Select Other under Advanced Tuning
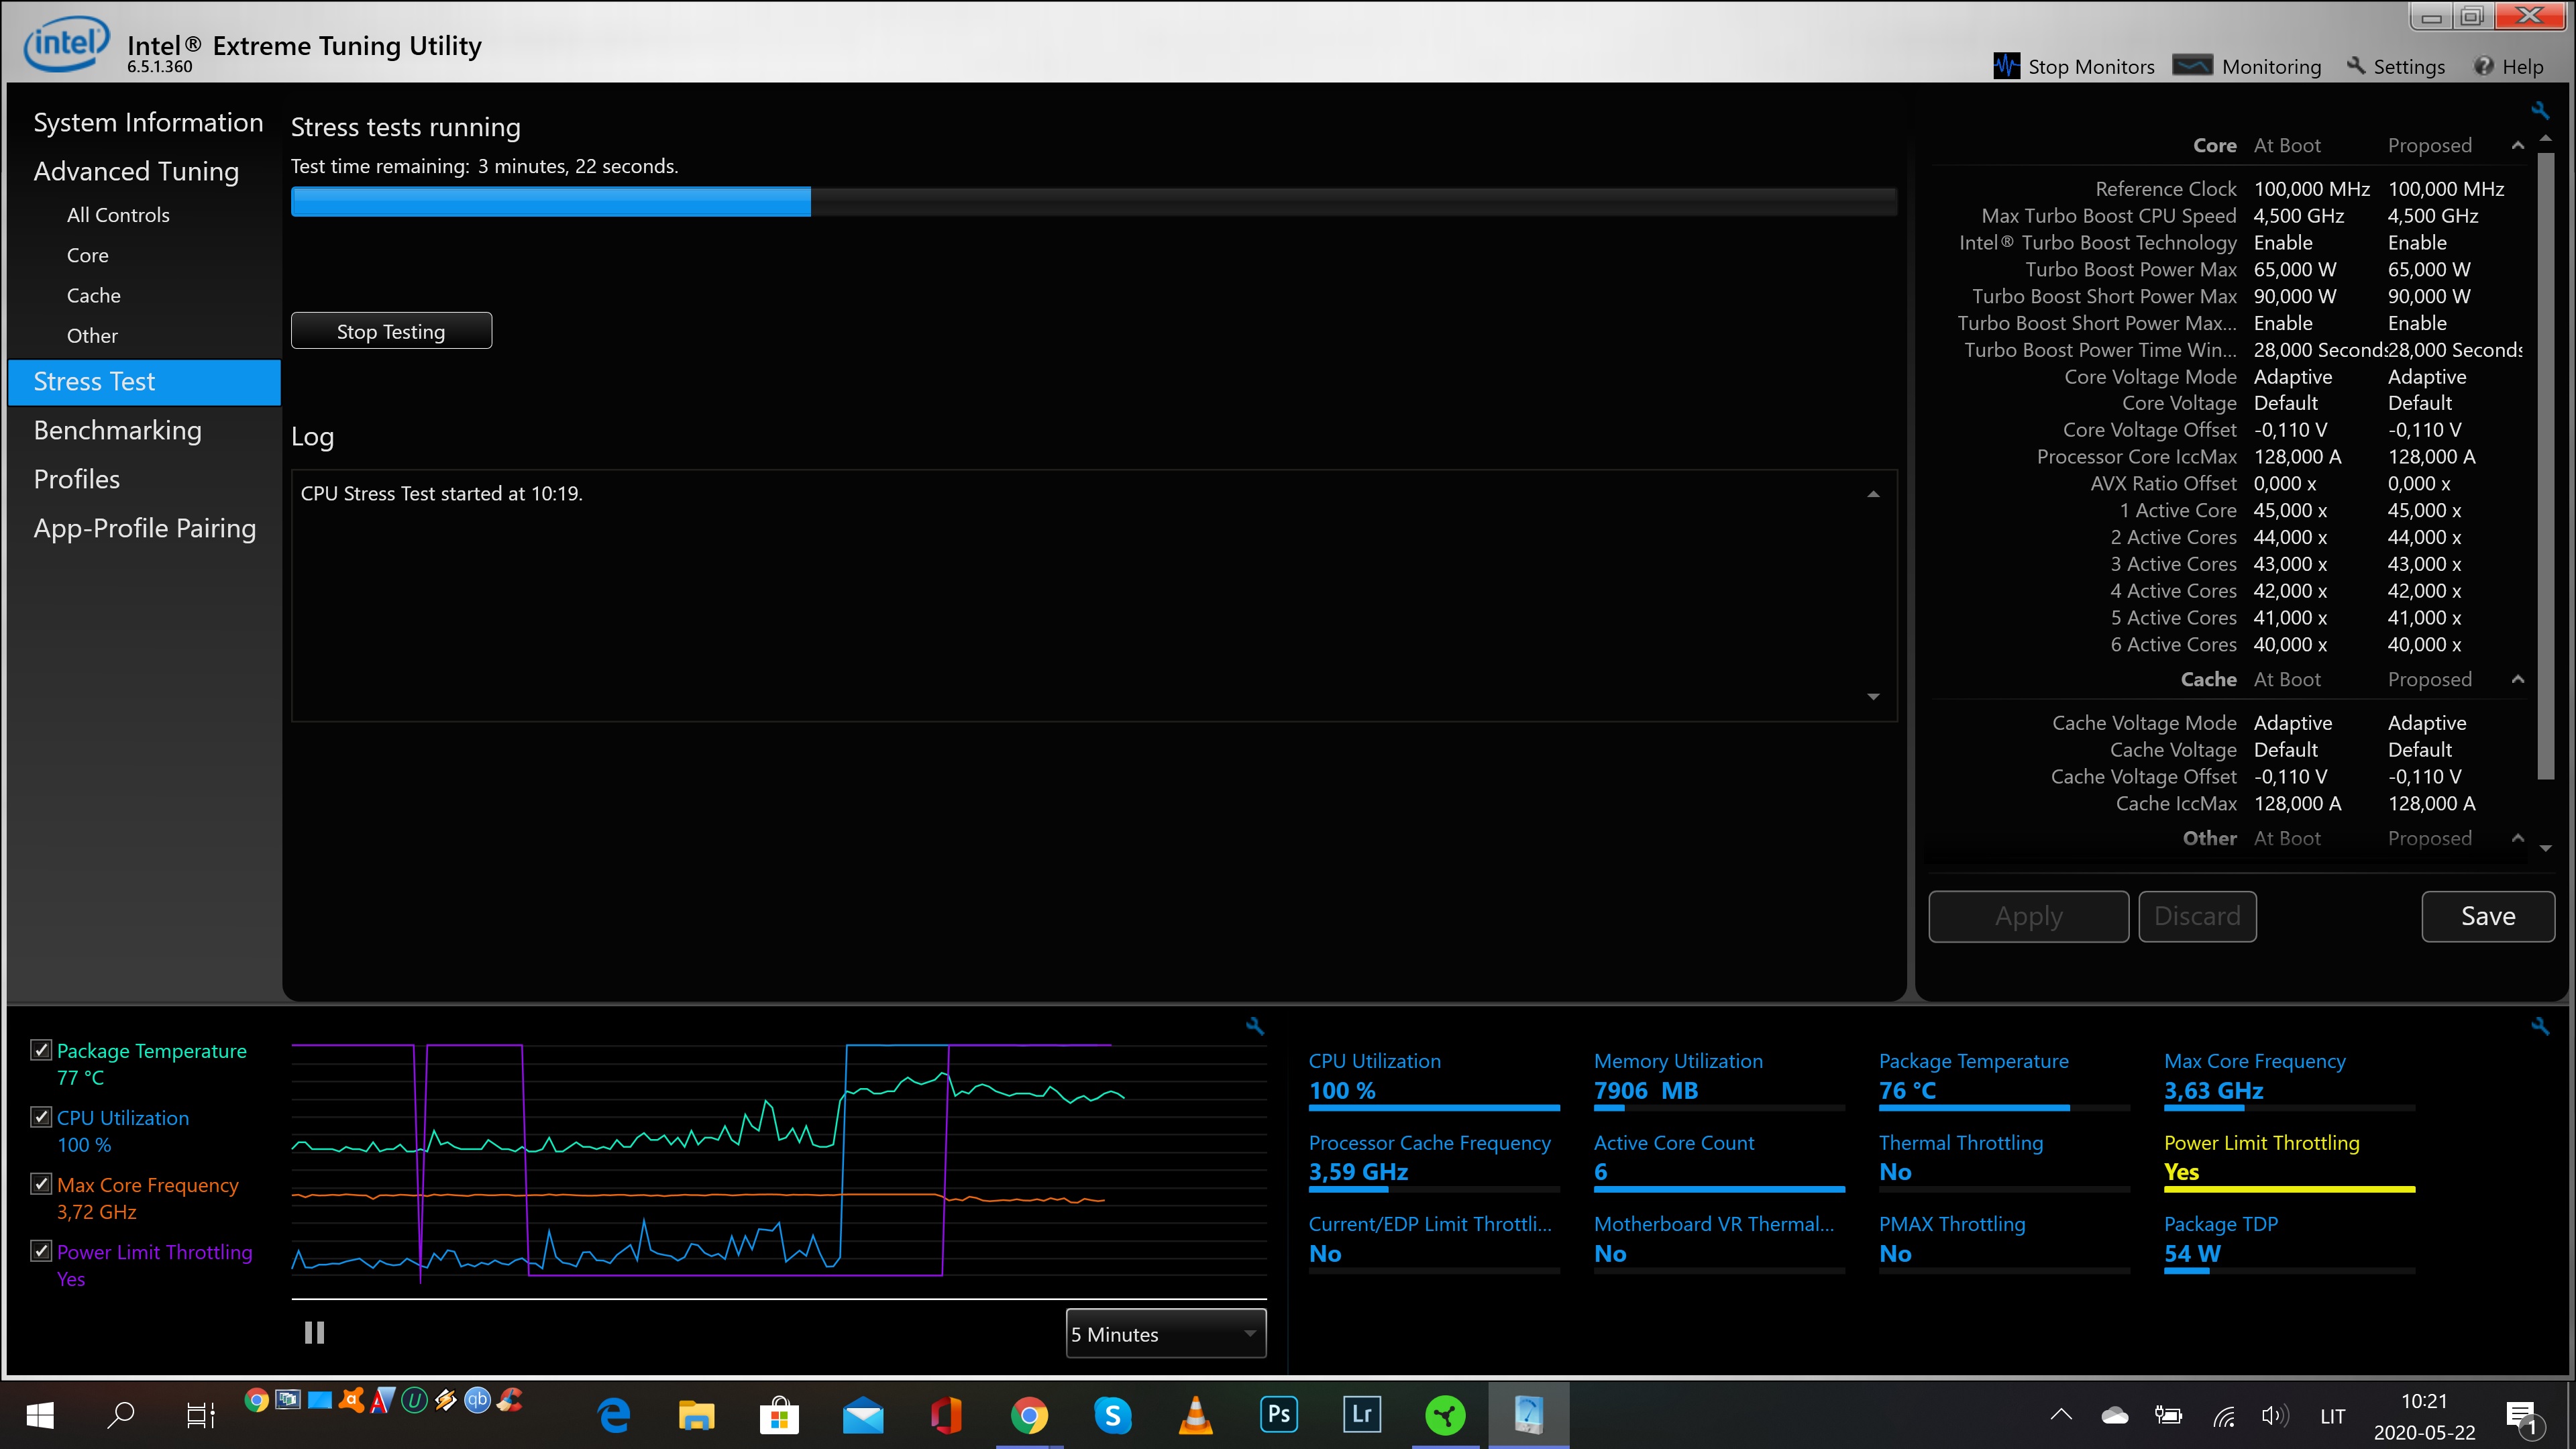Image resolution: width=2576 pixels, height=1449 pixels. tap(92, 335)
